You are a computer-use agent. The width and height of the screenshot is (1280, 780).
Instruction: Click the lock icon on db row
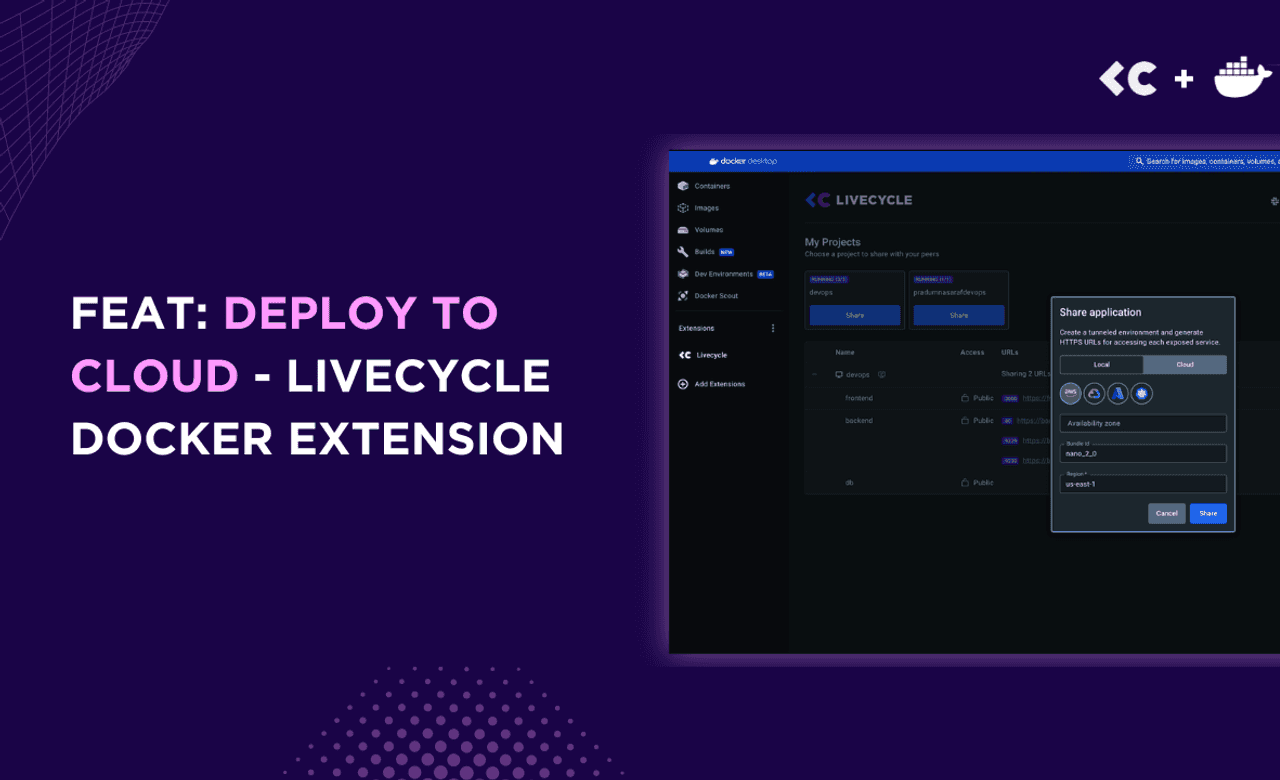tap(966, 483)
